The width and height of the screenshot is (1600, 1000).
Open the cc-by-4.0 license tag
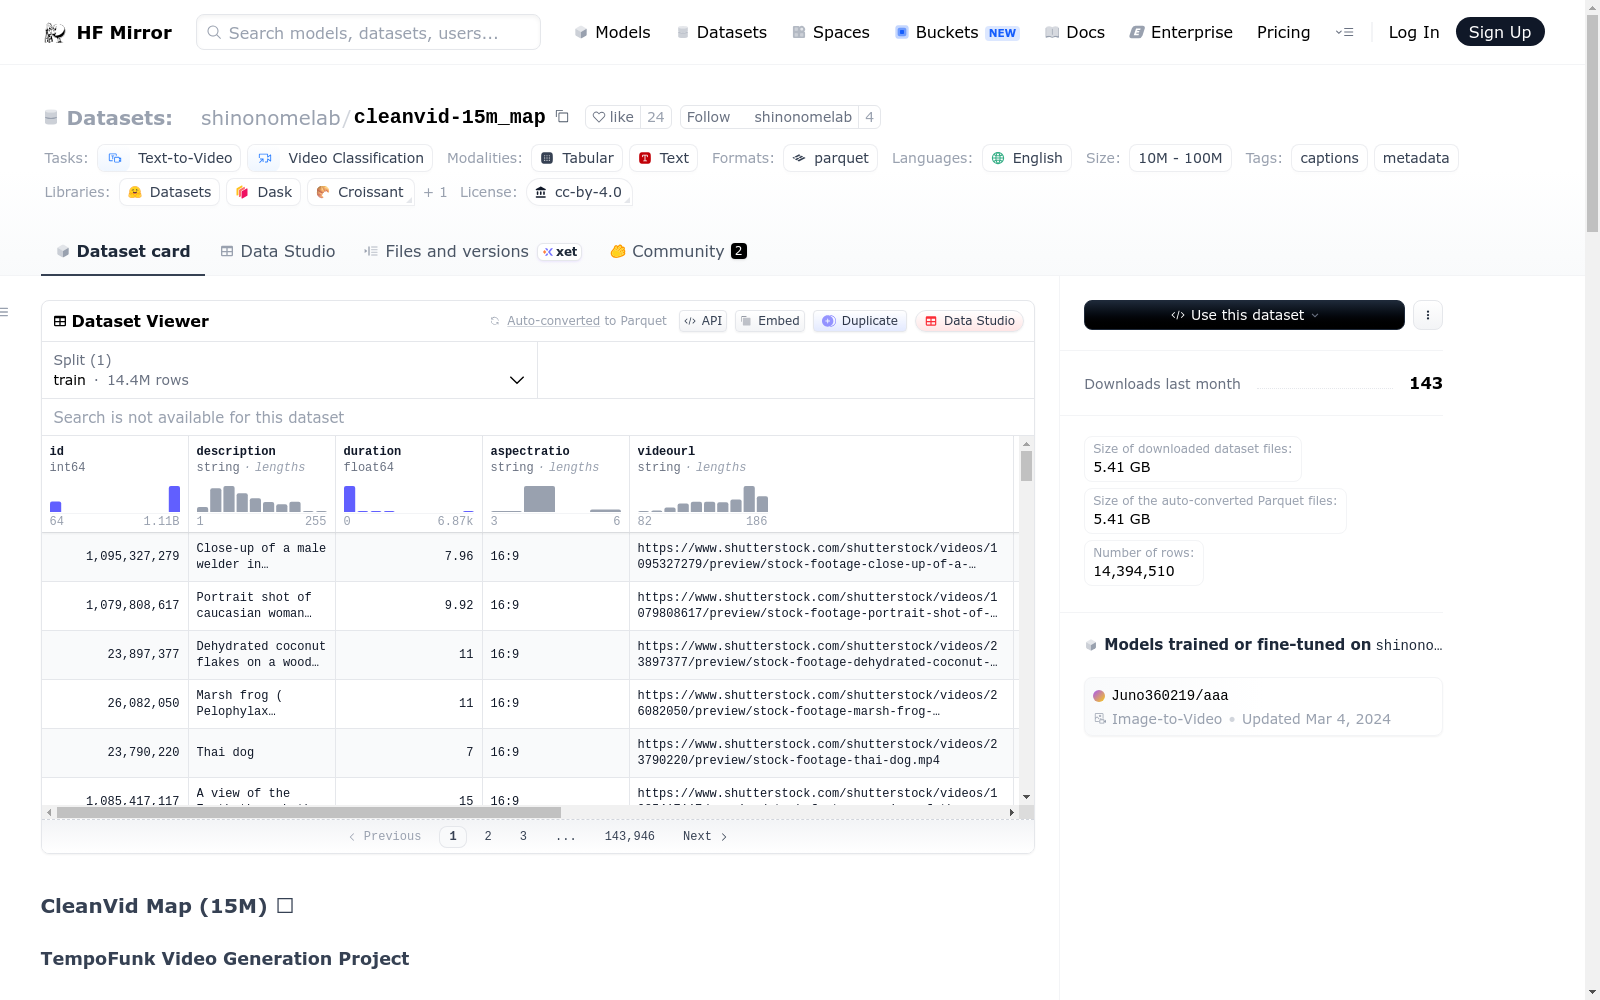579,192
